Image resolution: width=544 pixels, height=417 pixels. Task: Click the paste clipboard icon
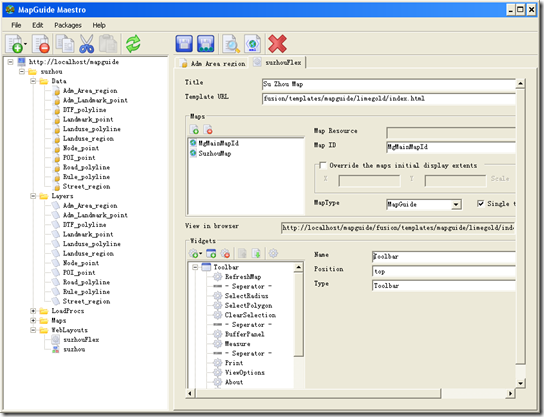pos(108,44)
